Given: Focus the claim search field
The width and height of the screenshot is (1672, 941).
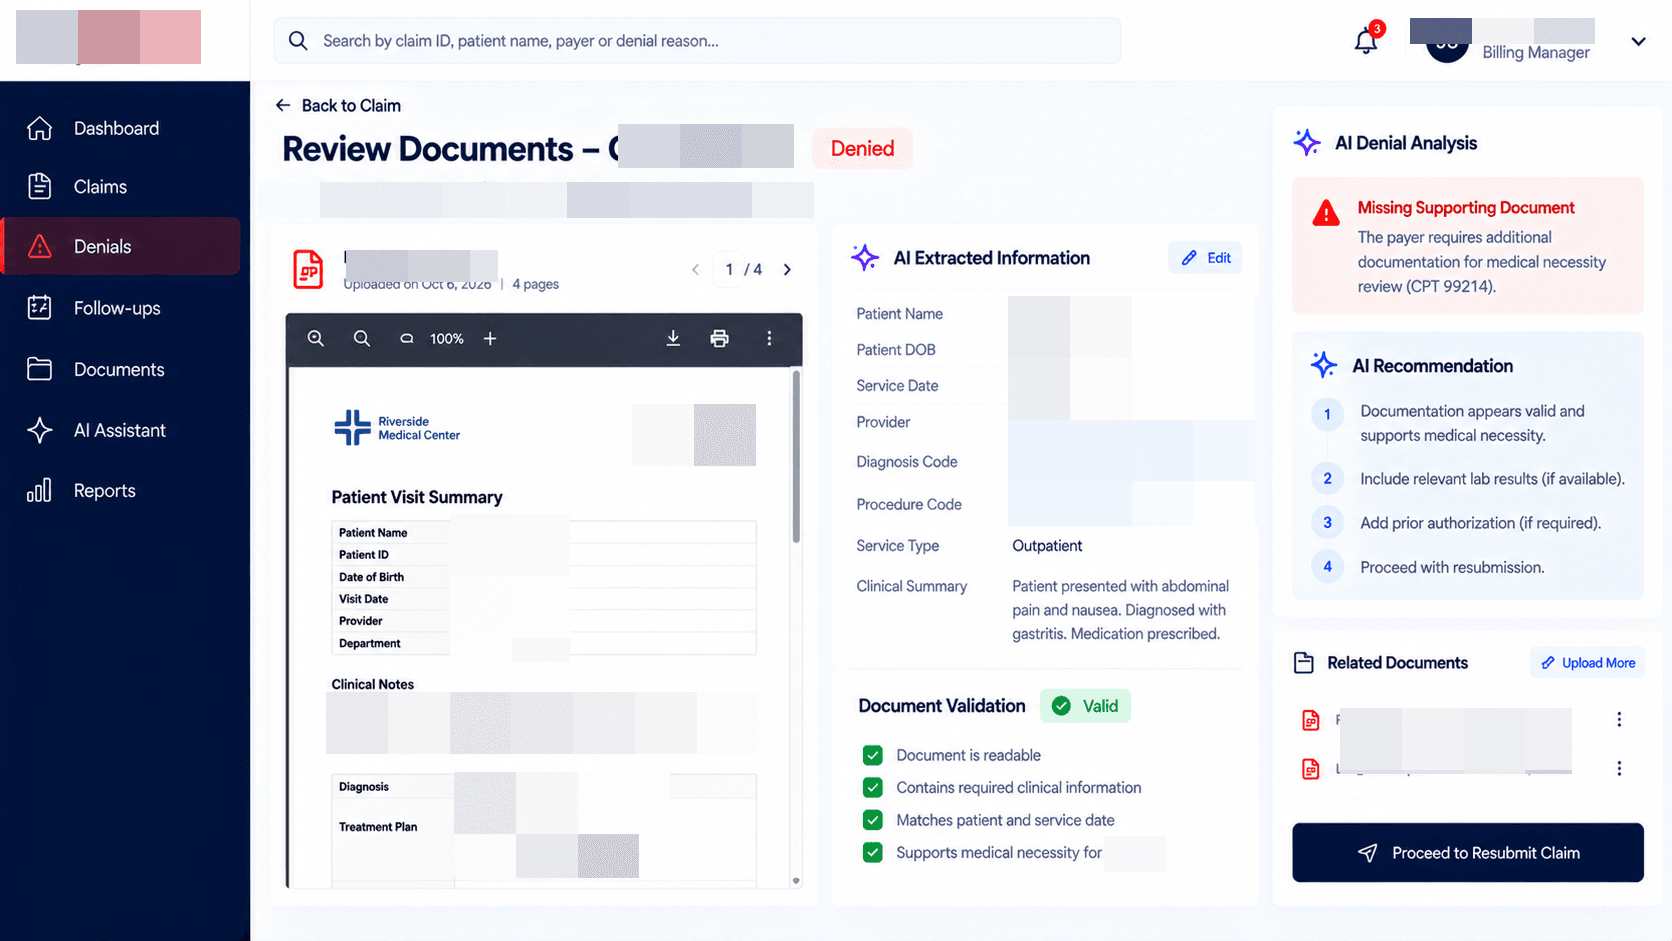Looking at the screenshot, I should [697, 41].
